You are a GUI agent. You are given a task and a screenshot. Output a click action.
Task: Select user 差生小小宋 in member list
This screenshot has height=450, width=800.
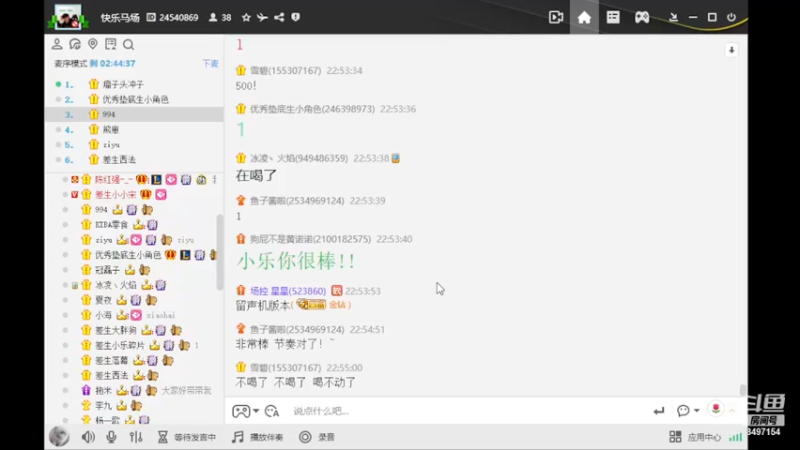point(115,194)
